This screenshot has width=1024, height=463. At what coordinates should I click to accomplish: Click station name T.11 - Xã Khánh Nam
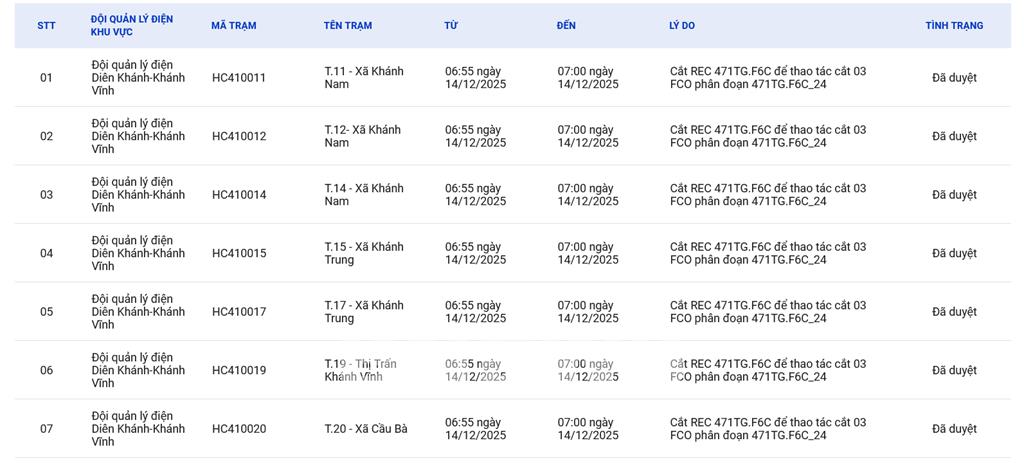click(x=364, y=78)
